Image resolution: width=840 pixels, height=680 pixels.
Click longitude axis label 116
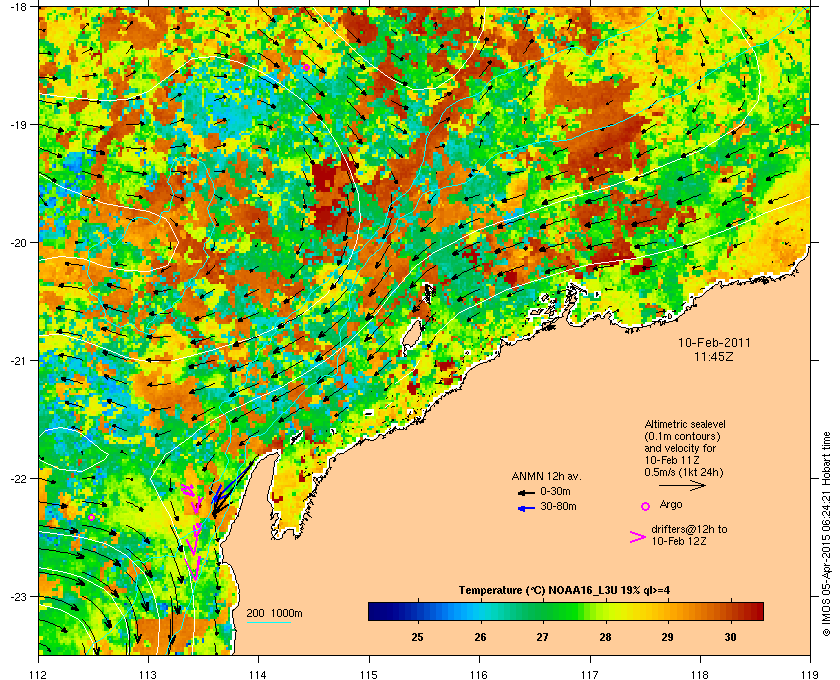point(479,675)
